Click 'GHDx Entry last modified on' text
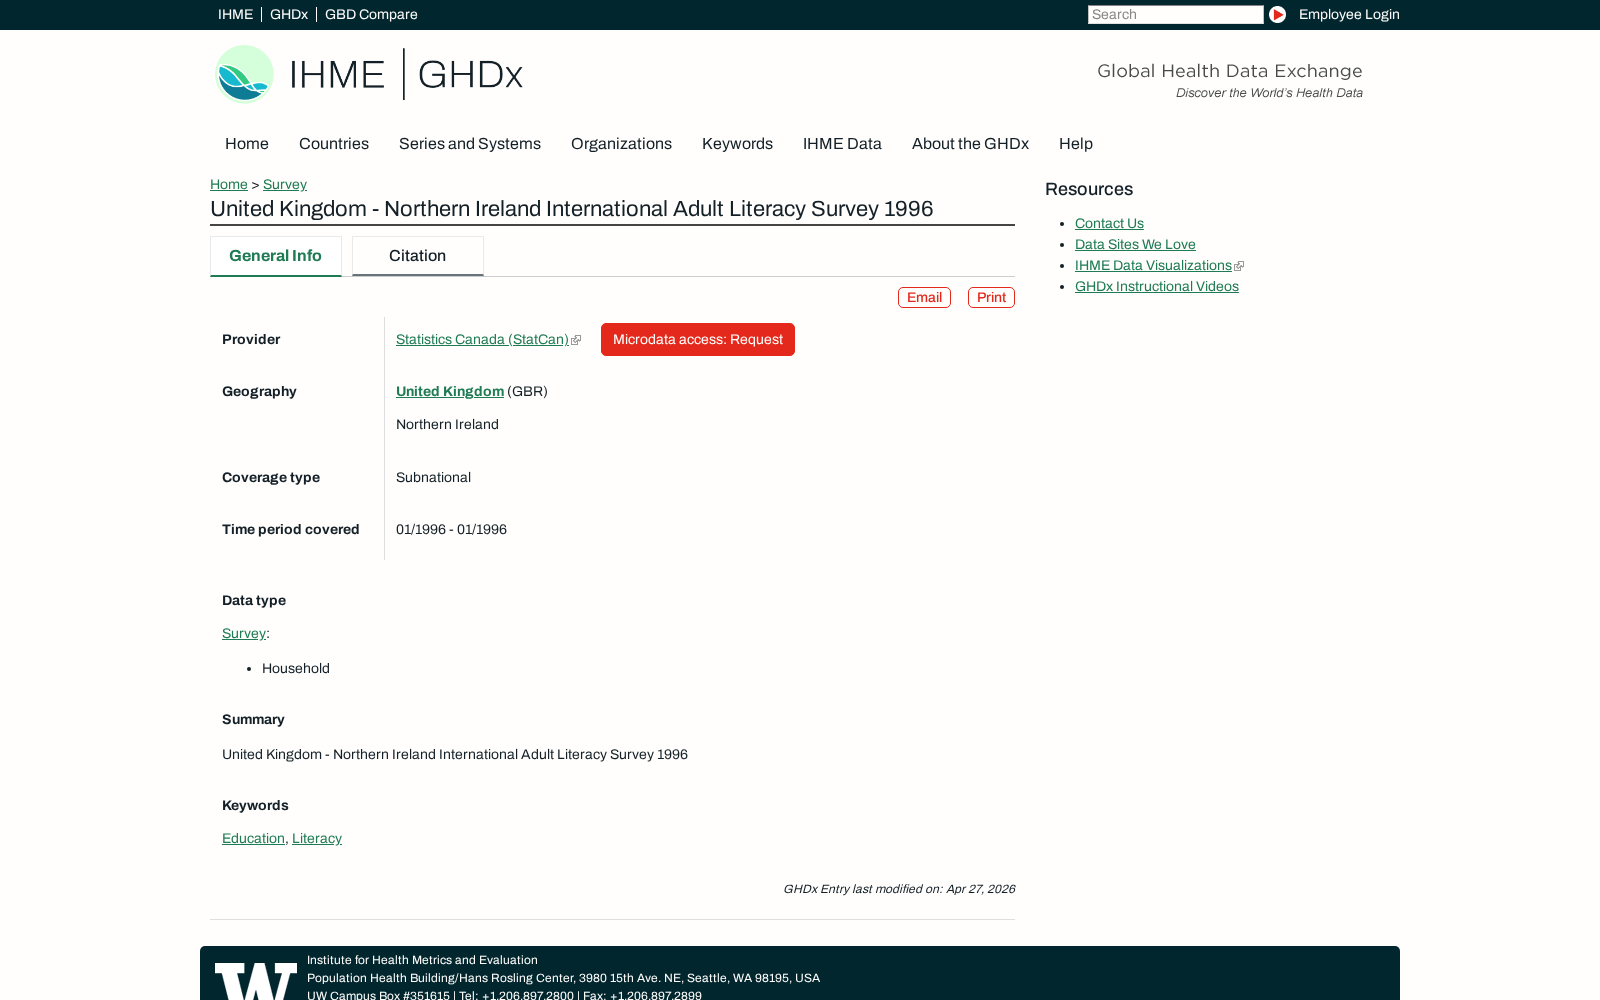Viewport: 1600px width, 1000px height. (899, 889)
